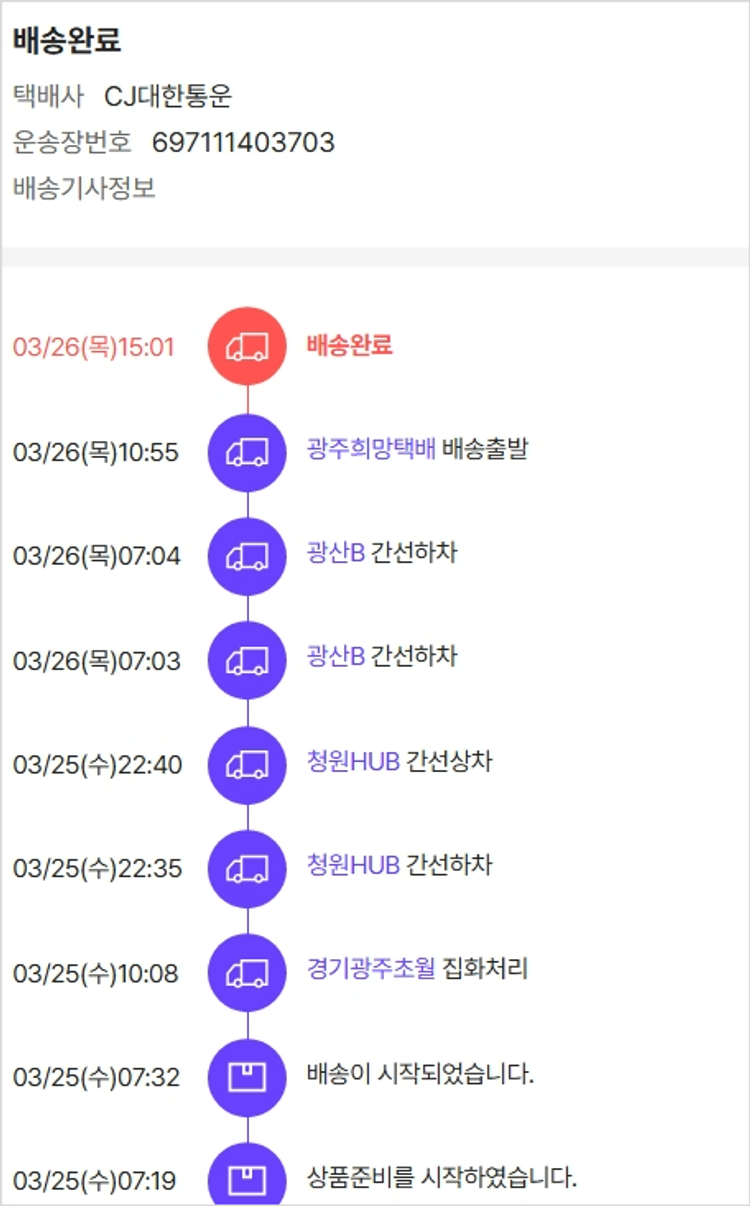Click truck icon at 03/26 07:03 entry
750x1206 pixels.
tap(247, 660)
